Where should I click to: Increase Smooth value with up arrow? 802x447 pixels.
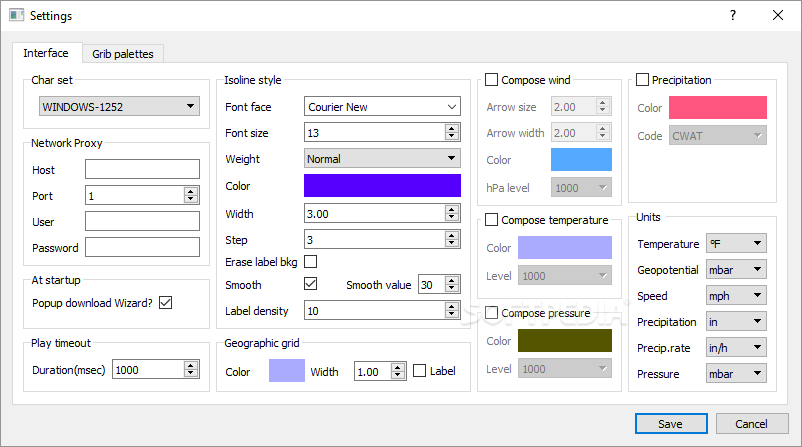tap(452, 281)
